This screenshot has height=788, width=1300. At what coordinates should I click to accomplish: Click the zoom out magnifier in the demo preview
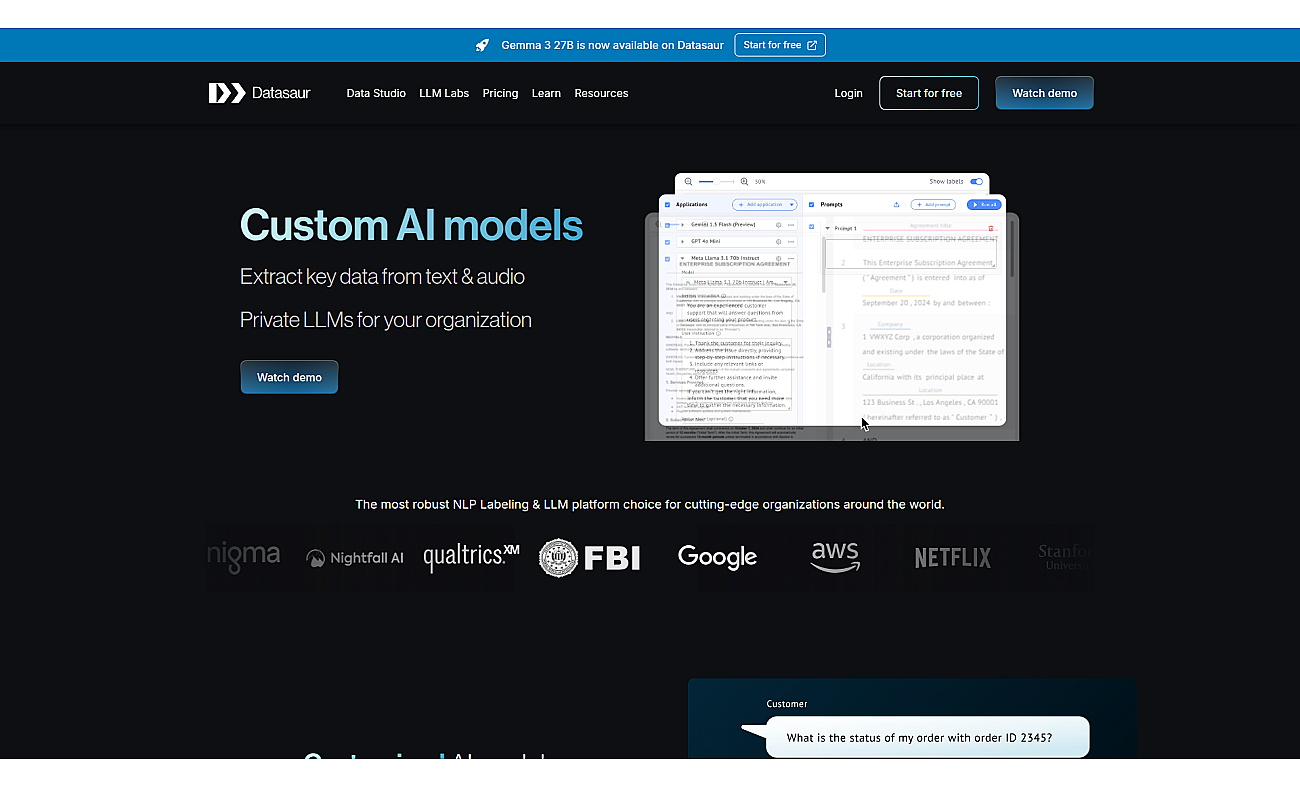tap(688, 182)
